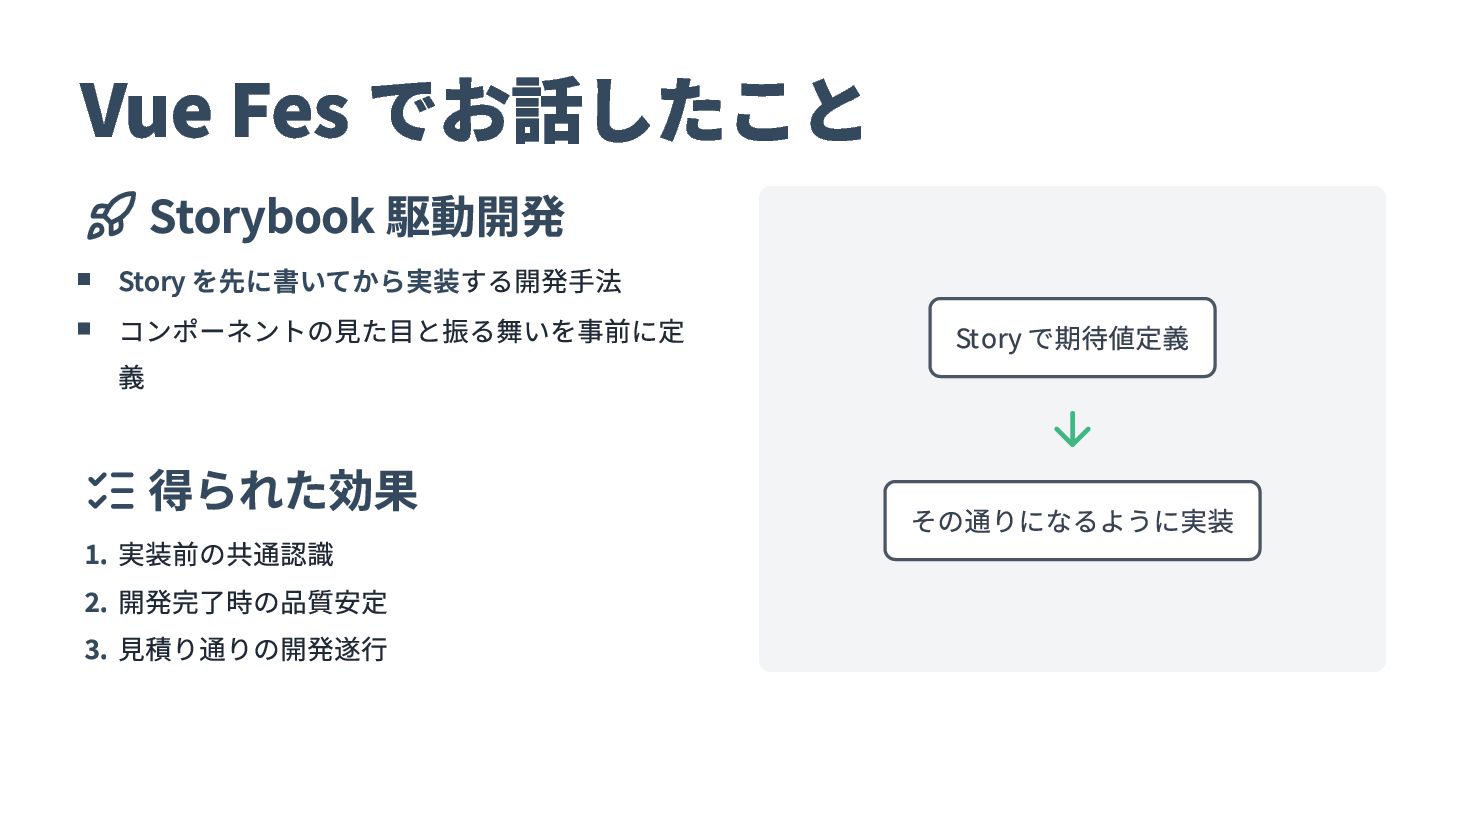The image size is (1470, 828).
Task: Click the word '義' on the wrapped line
Action: [131, 378]
